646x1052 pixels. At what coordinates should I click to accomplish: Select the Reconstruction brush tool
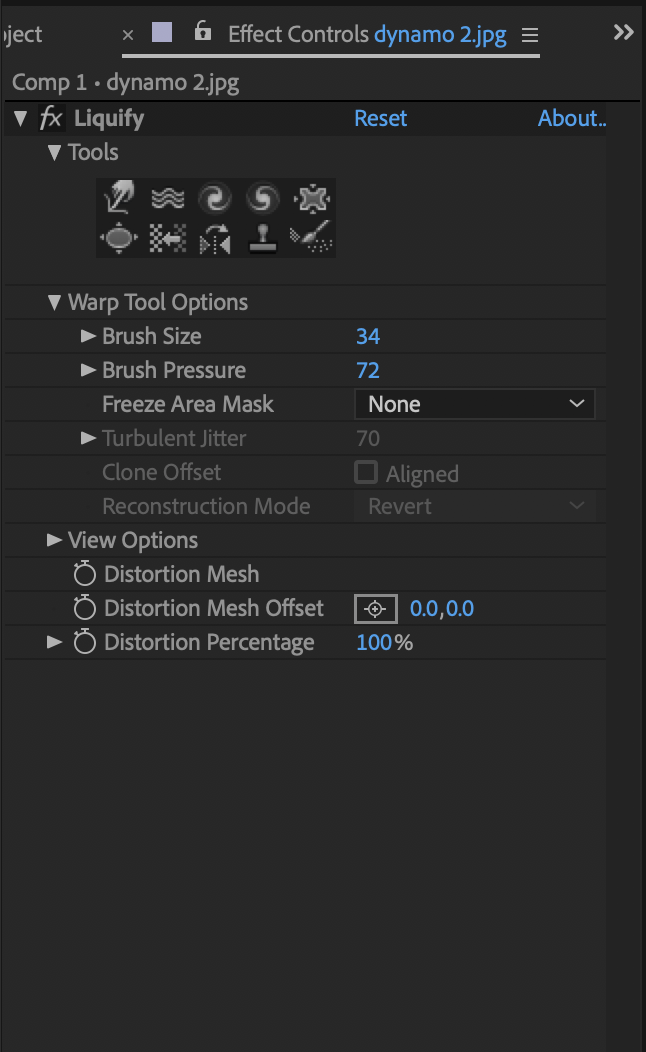[311, 239]
